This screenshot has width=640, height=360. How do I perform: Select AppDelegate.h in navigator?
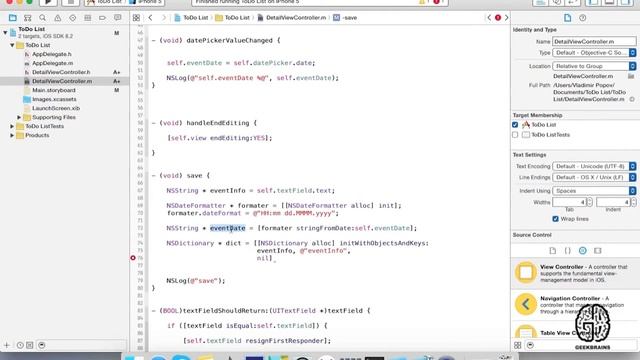click(x=52, y=54)
